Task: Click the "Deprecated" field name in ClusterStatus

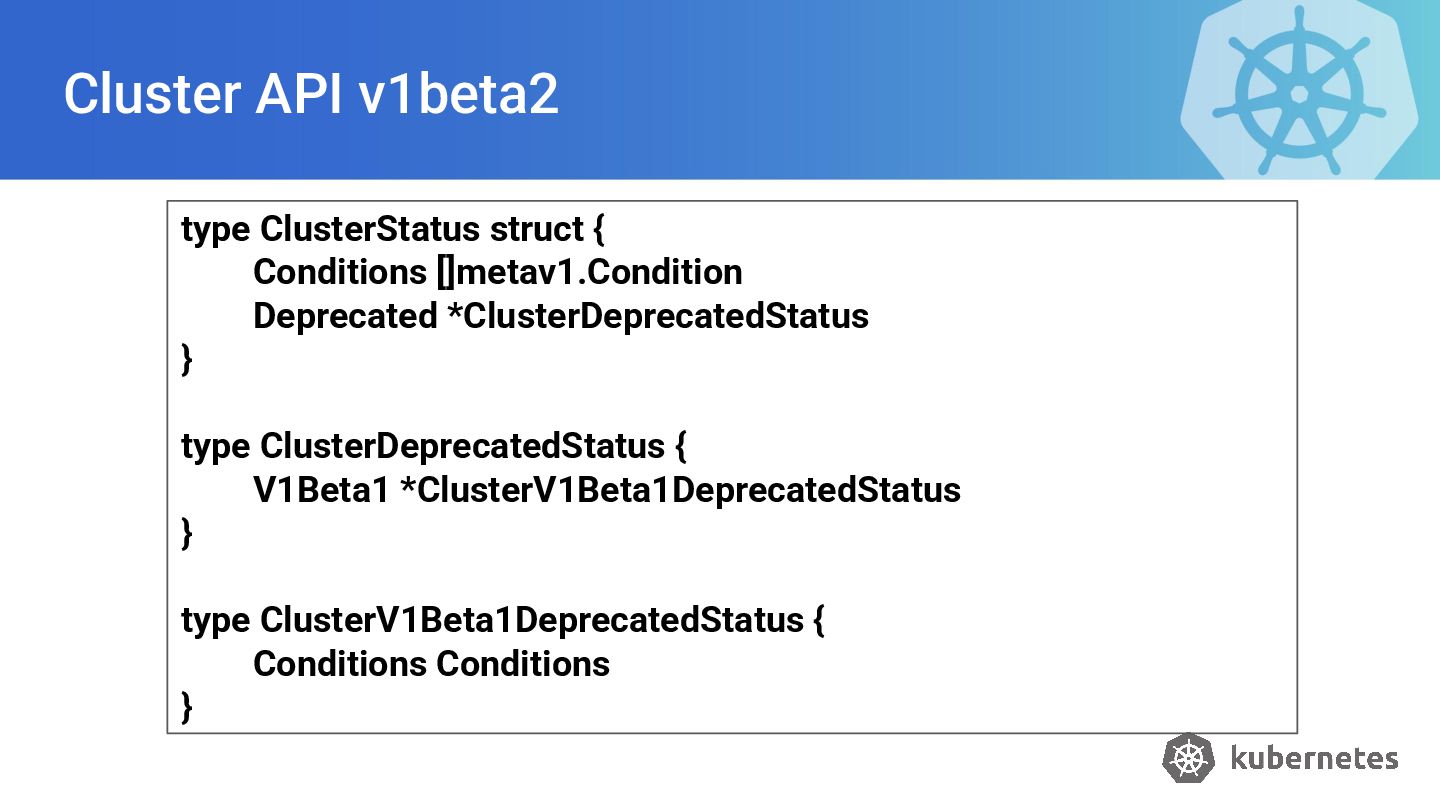Action: click(345, 316)
